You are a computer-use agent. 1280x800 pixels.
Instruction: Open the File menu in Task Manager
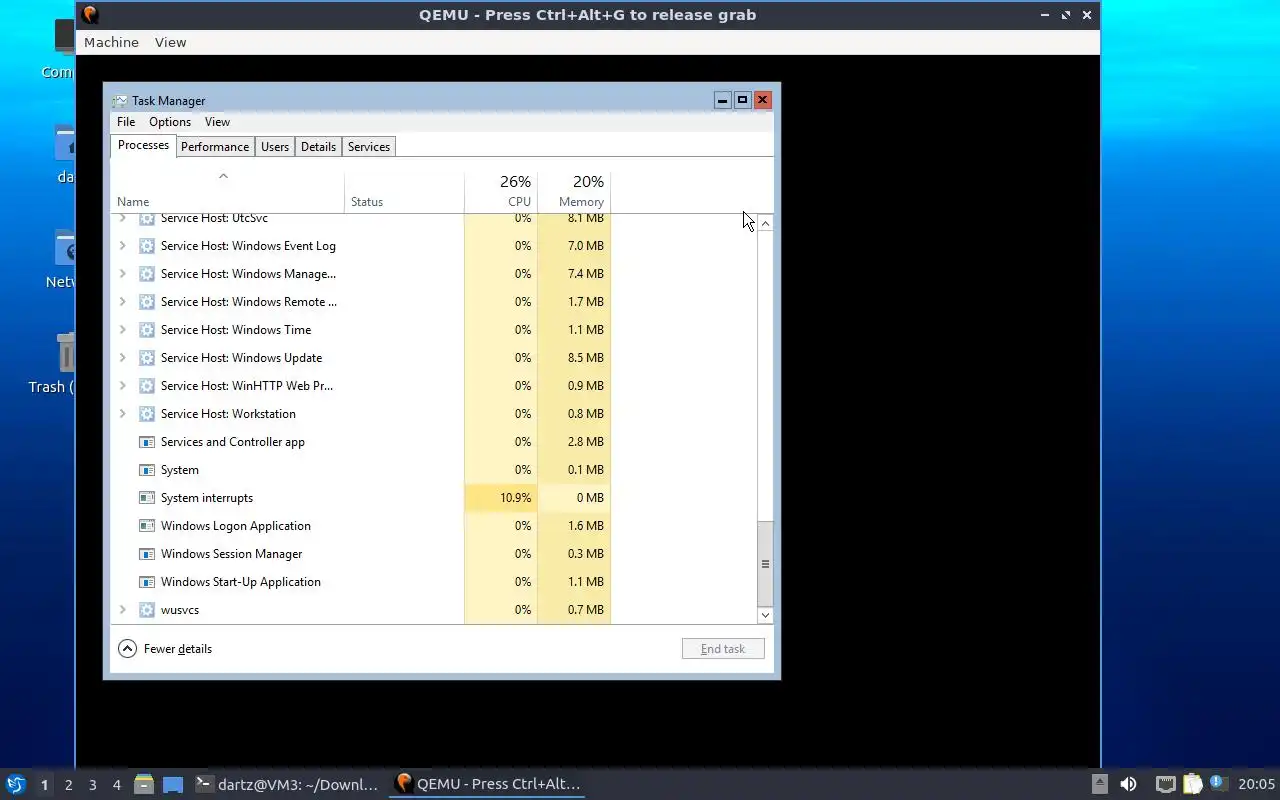[126, 122]
